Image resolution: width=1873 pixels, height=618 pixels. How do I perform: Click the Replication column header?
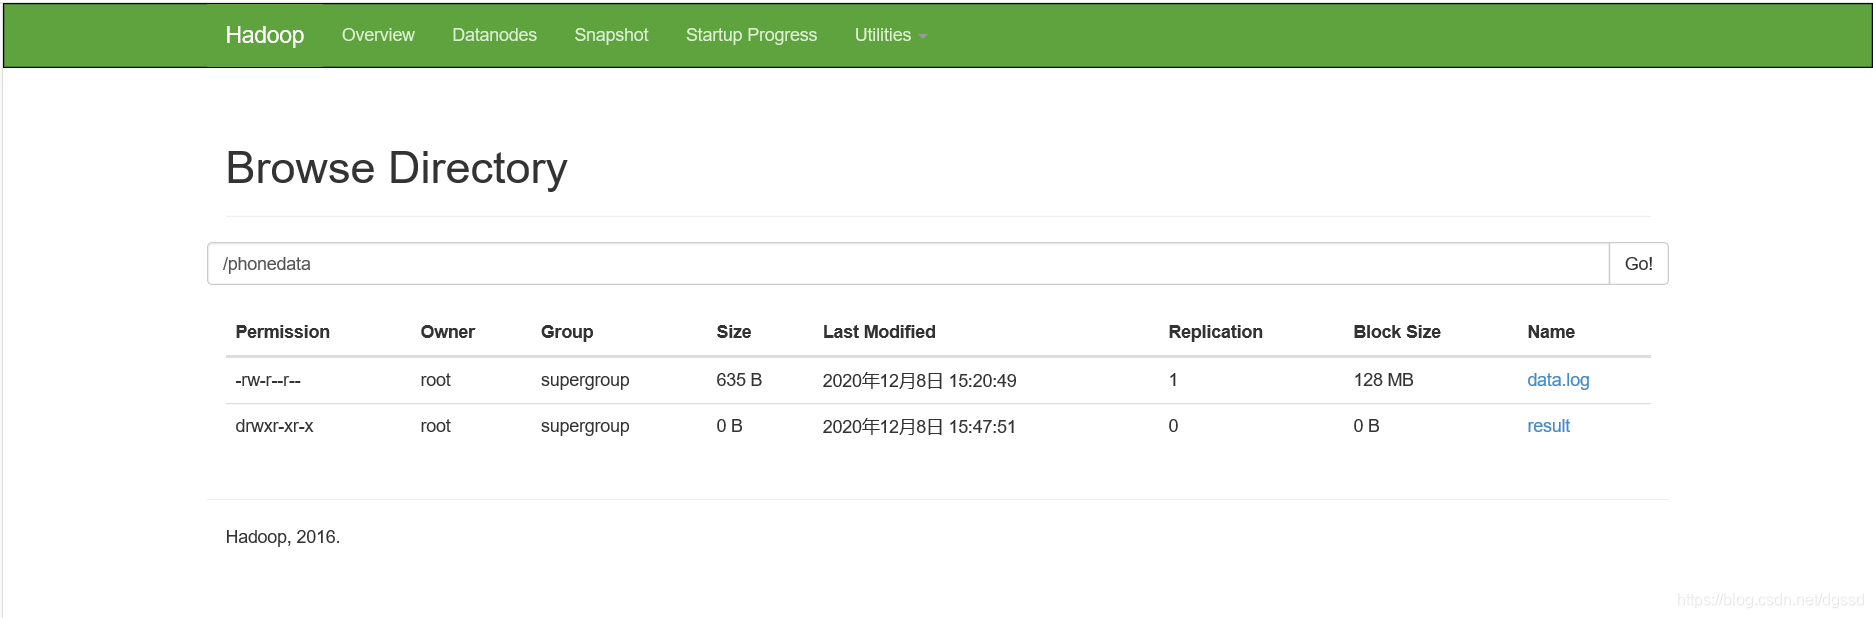pyautogui.click(x=1215, y=332)
